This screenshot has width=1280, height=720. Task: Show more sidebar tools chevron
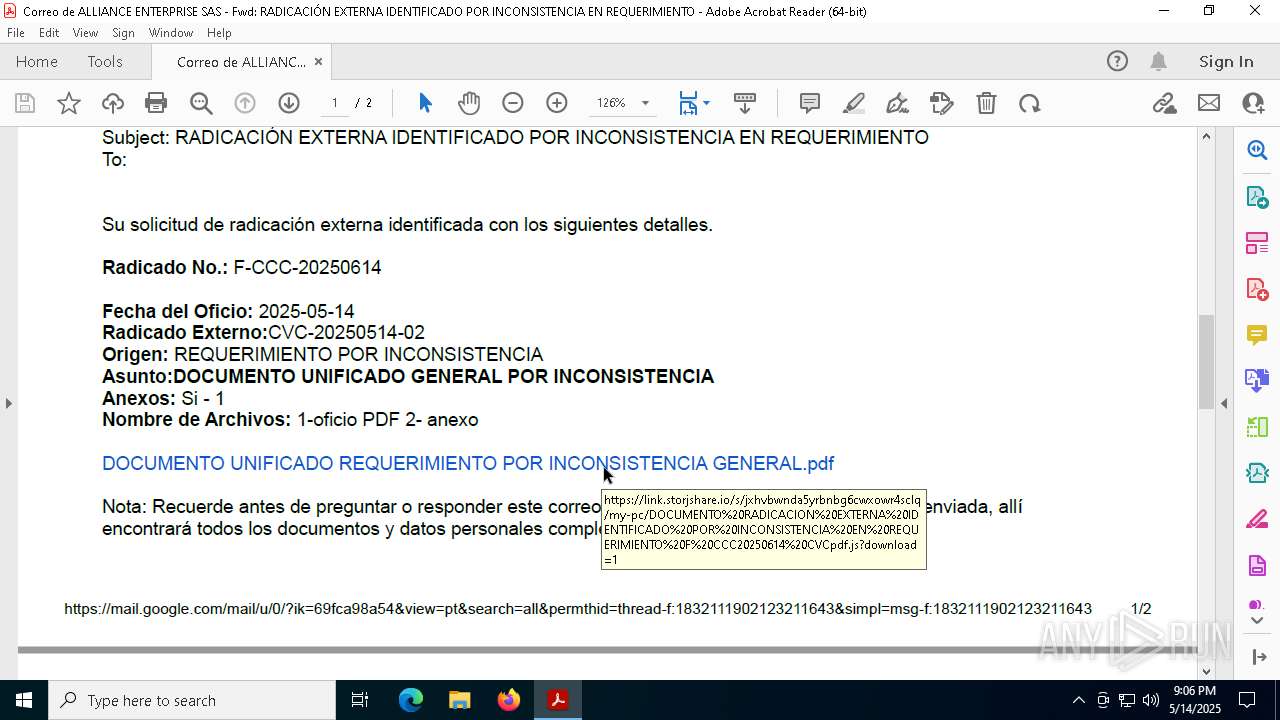1257,620
